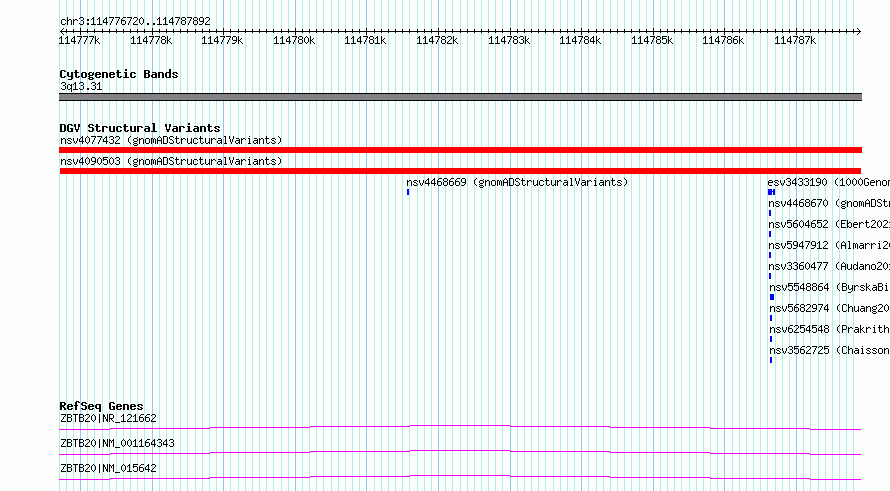Click the 3q13.31 band label
The image size is (890, 491).
pos(81,86)
